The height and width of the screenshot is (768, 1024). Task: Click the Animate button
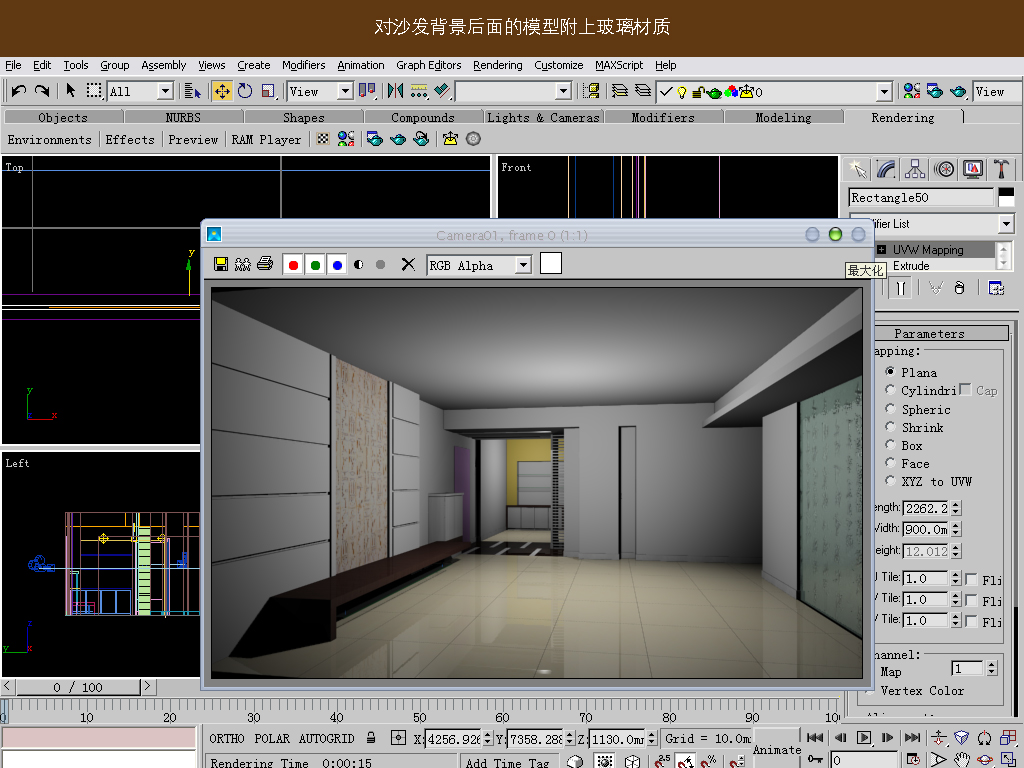click(777, 749)
